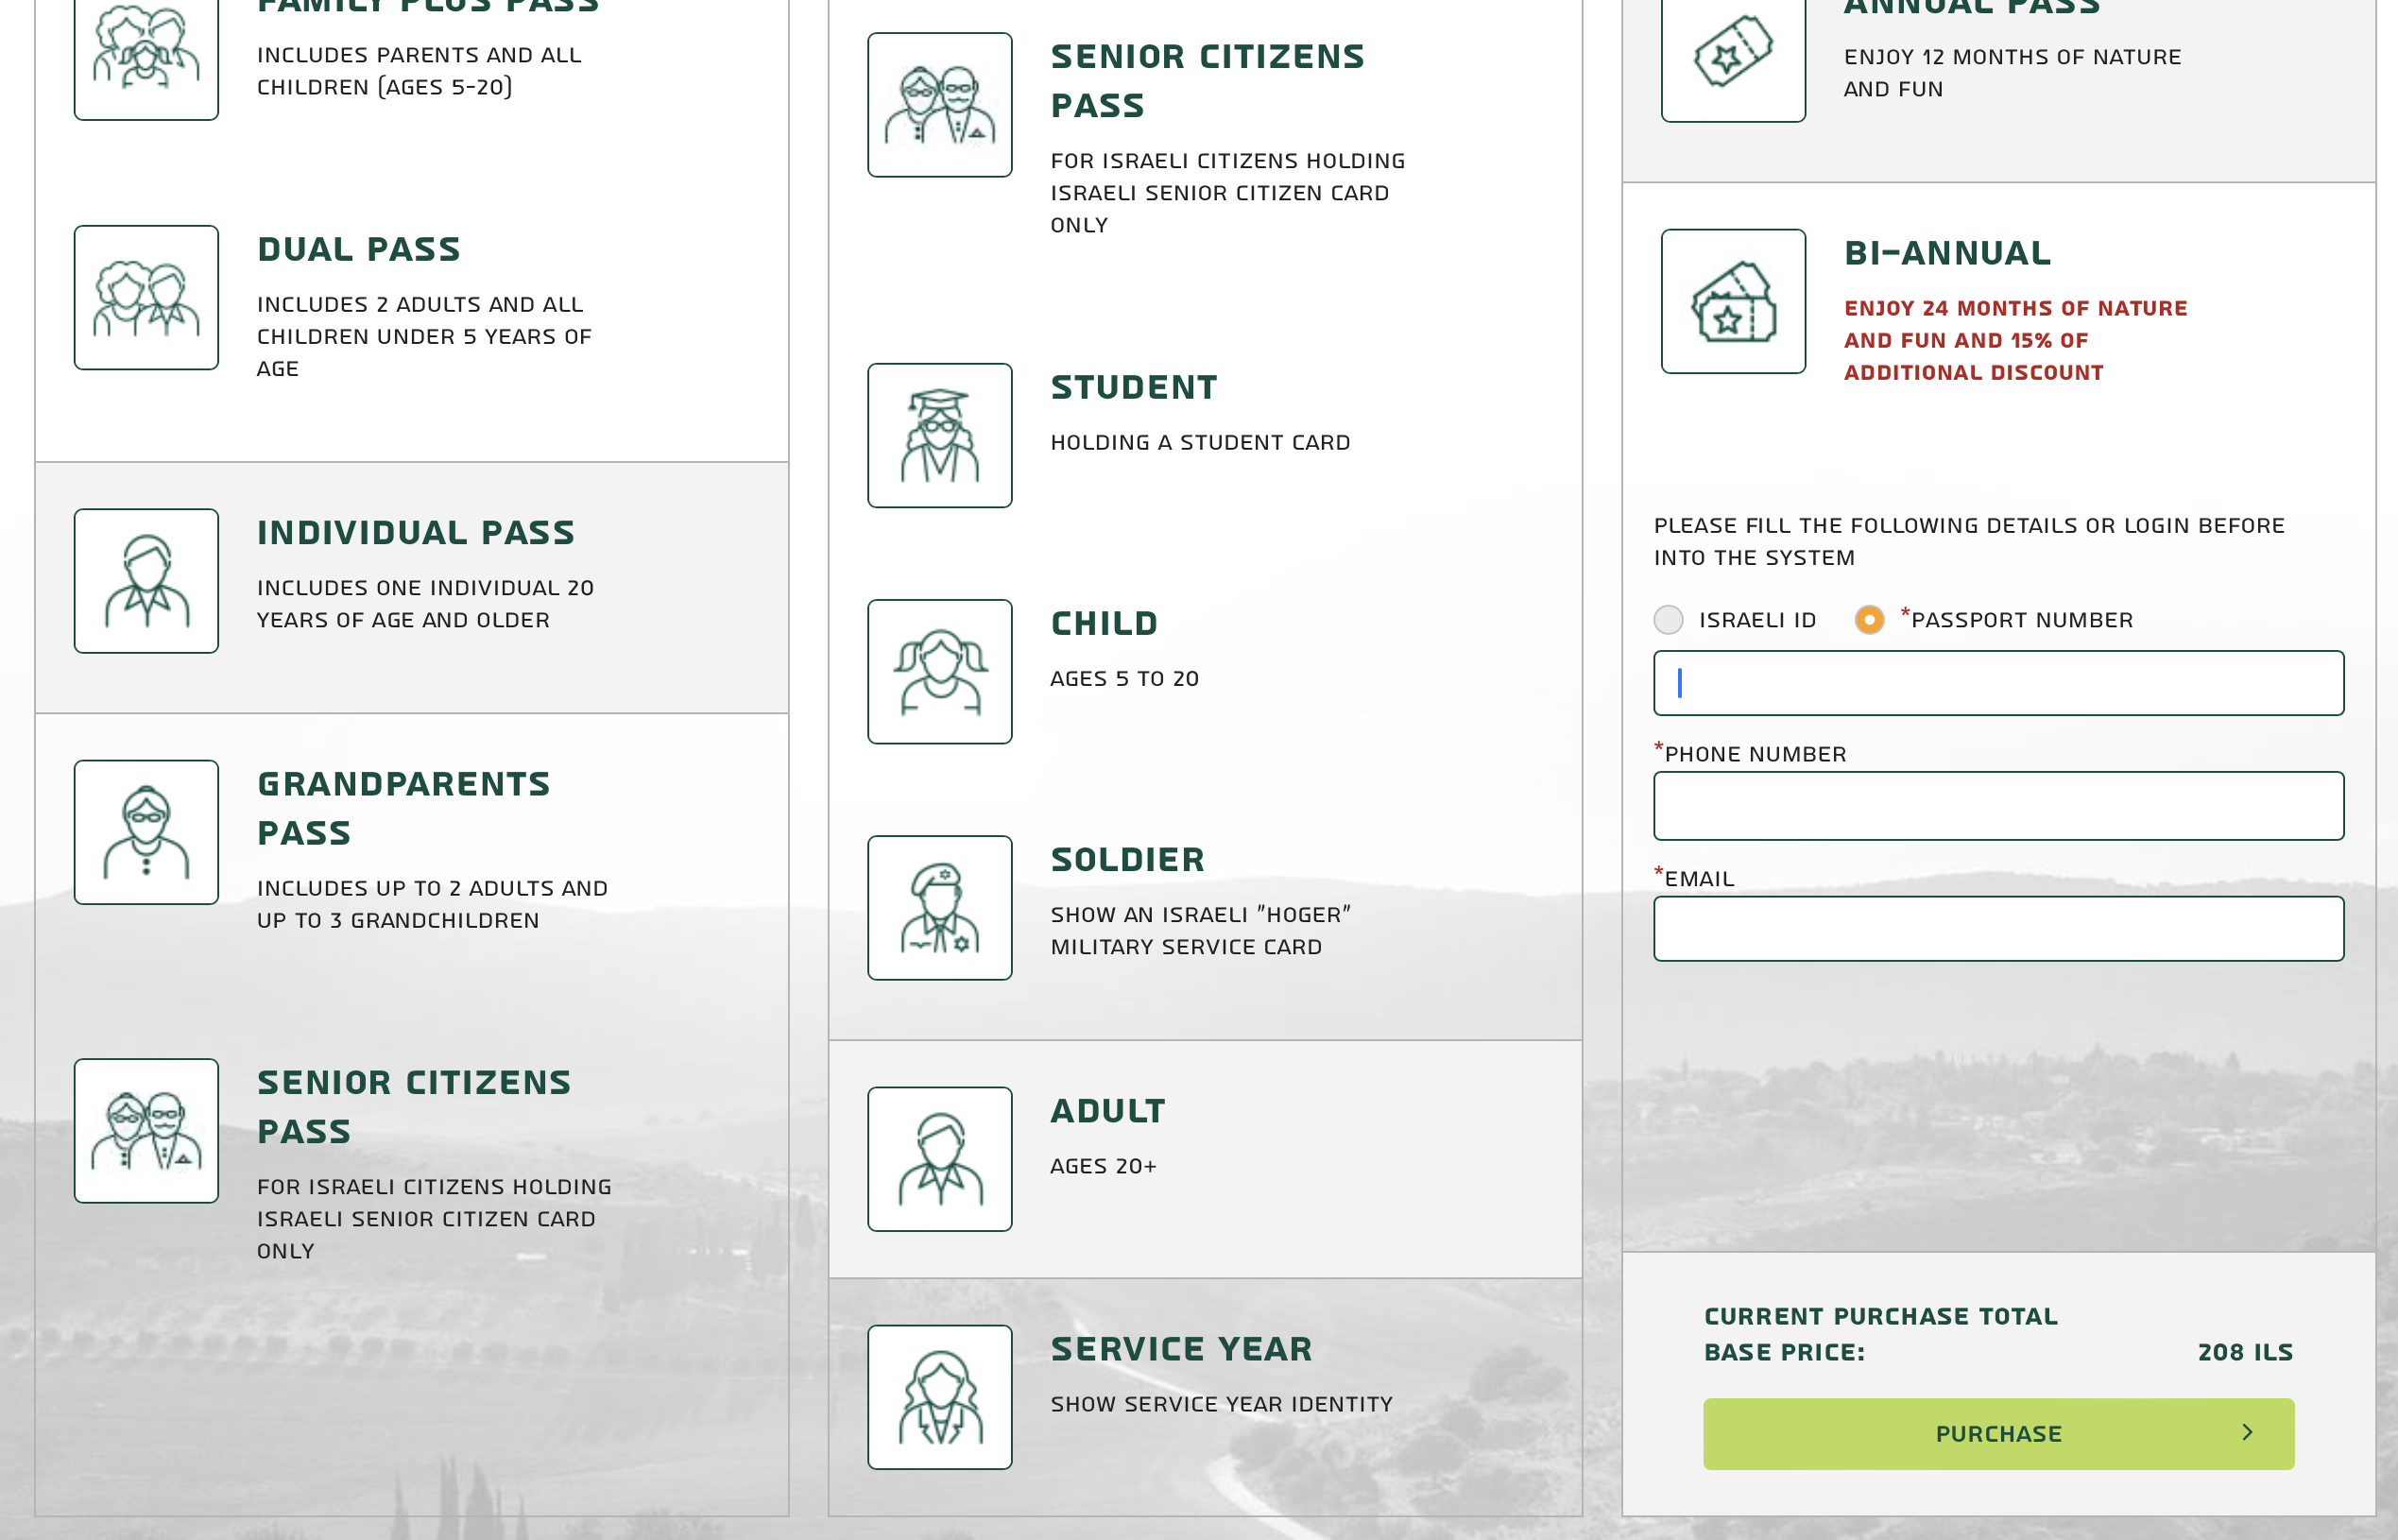
Task: Focus the passport number input field
Action: [x=1999, y=683]
